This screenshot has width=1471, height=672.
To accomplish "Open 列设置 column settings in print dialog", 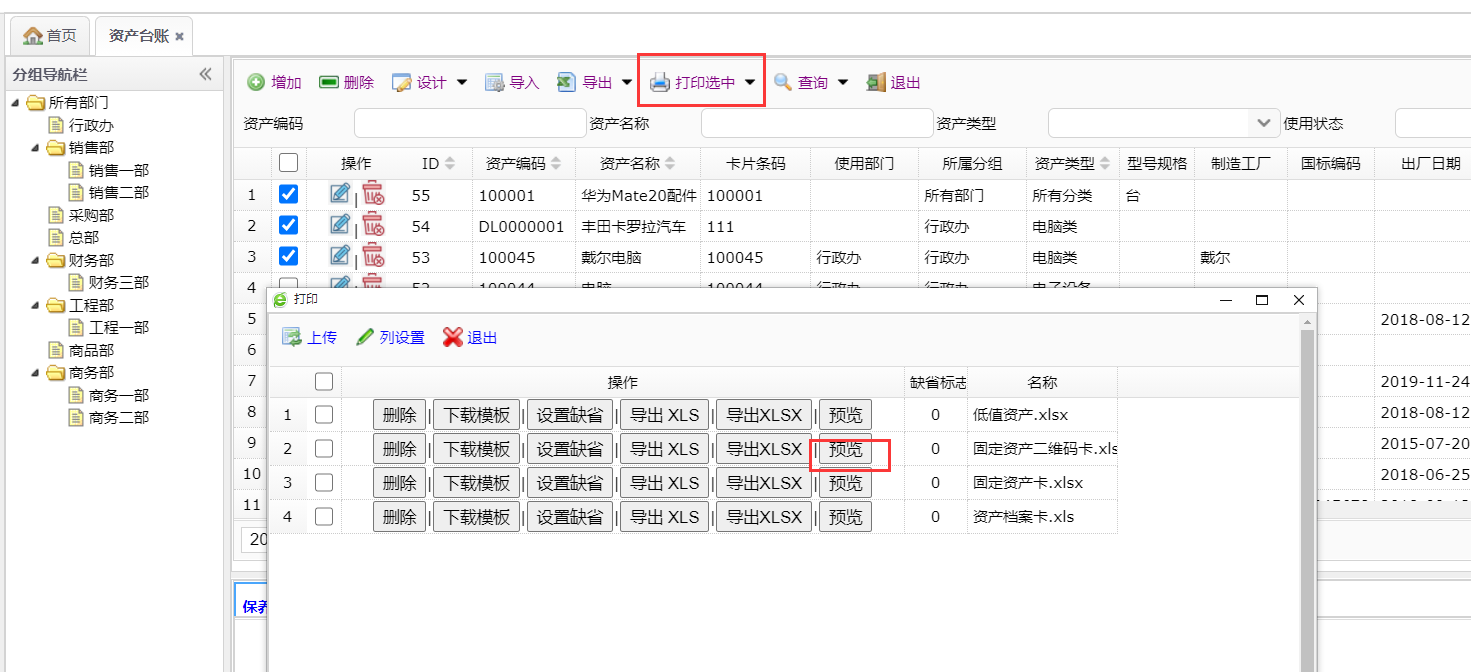I will [x=366, y=338].
